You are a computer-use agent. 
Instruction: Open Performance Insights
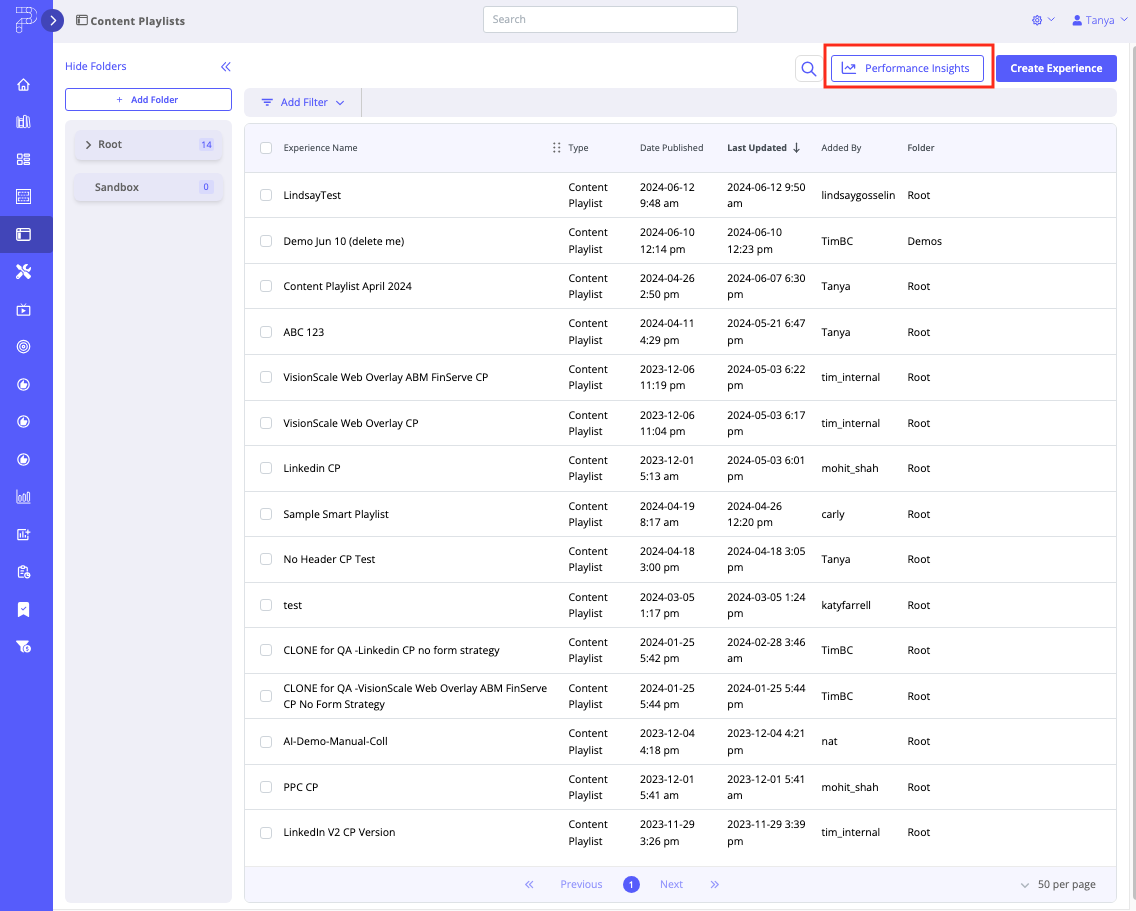[x=907, y=69]
